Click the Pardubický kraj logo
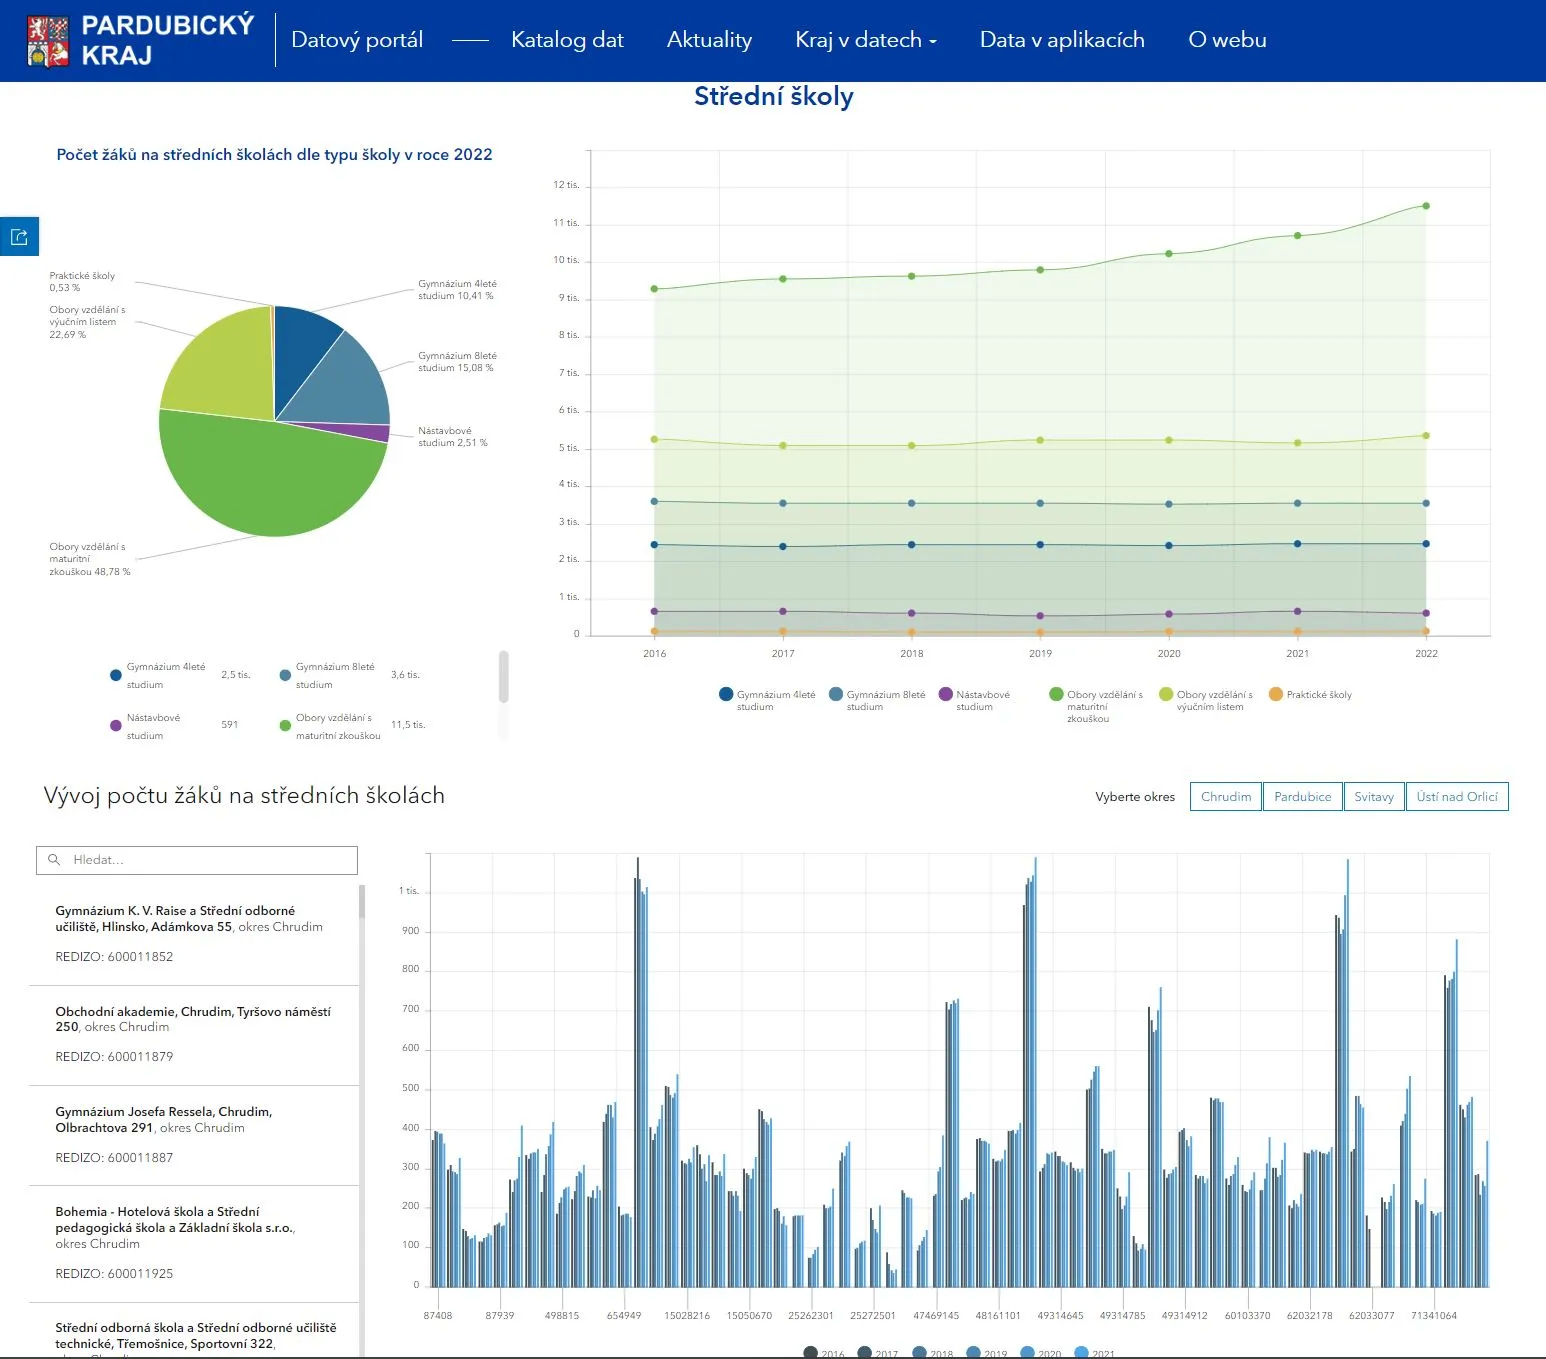This screenshot has width=1546, height=1359. click(141, 40)
